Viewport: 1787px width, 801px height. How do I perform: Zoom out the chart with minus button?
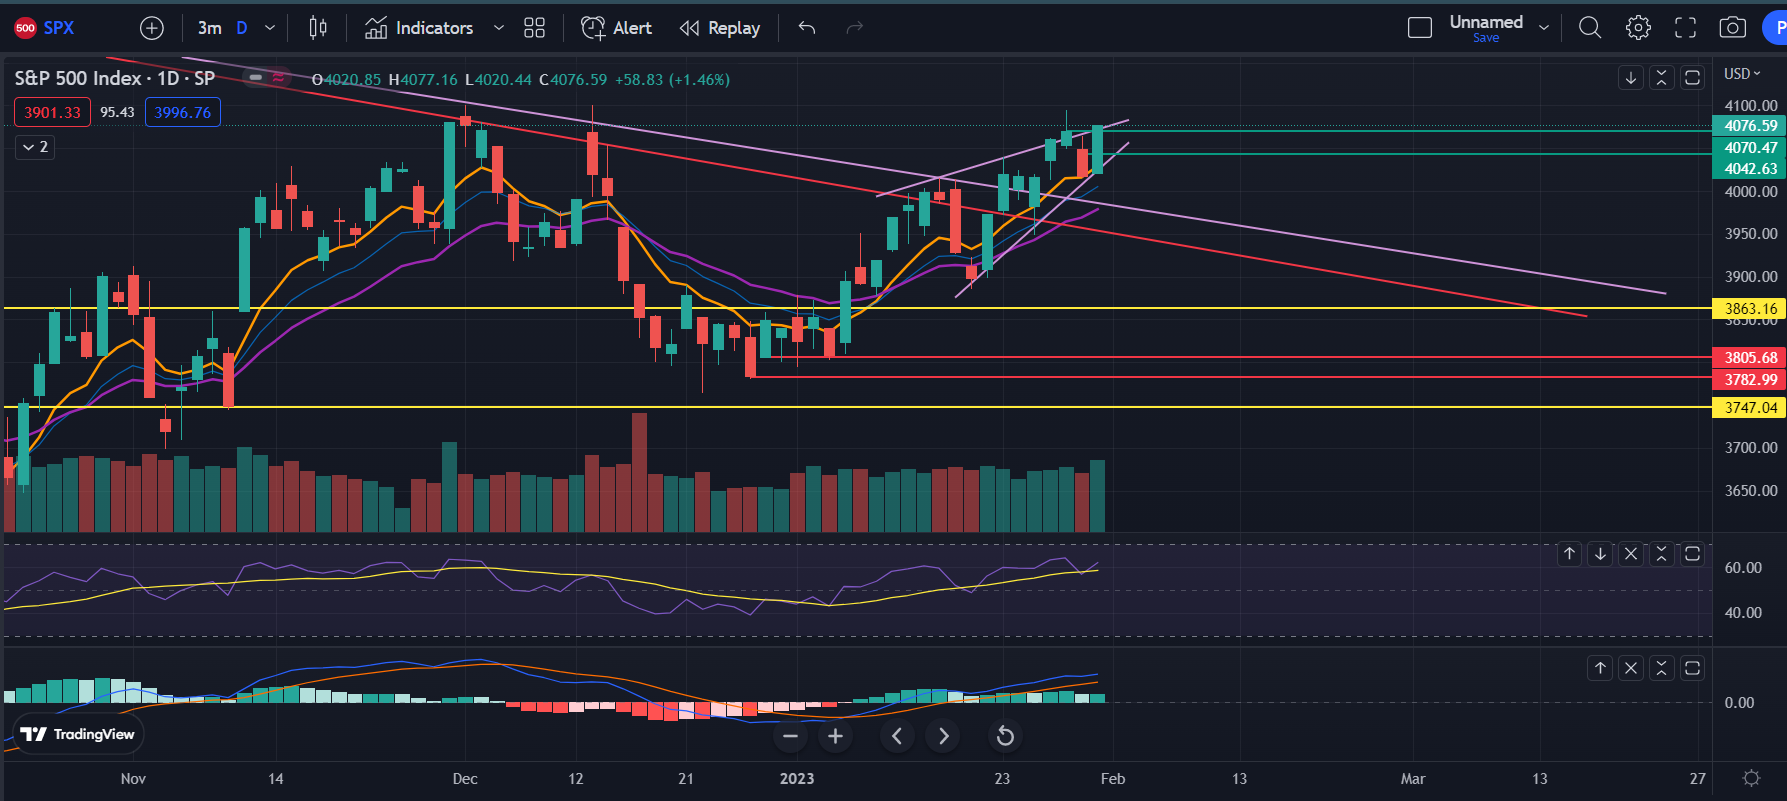click(790, 737)
